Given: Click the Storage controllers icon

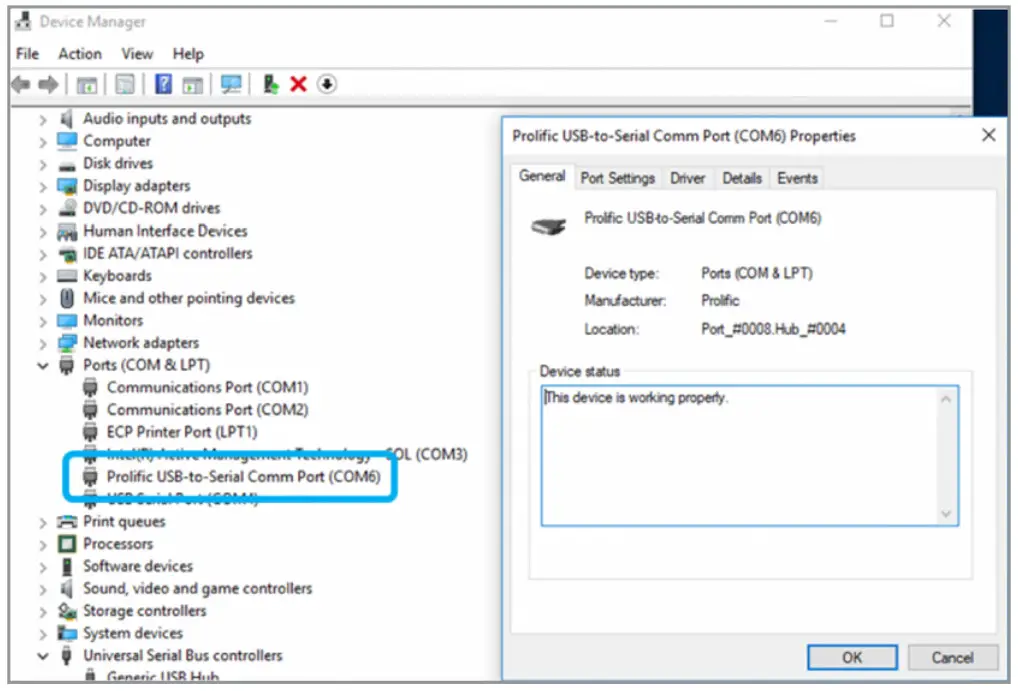Looking at the screenshot, I should coord(67,611).
